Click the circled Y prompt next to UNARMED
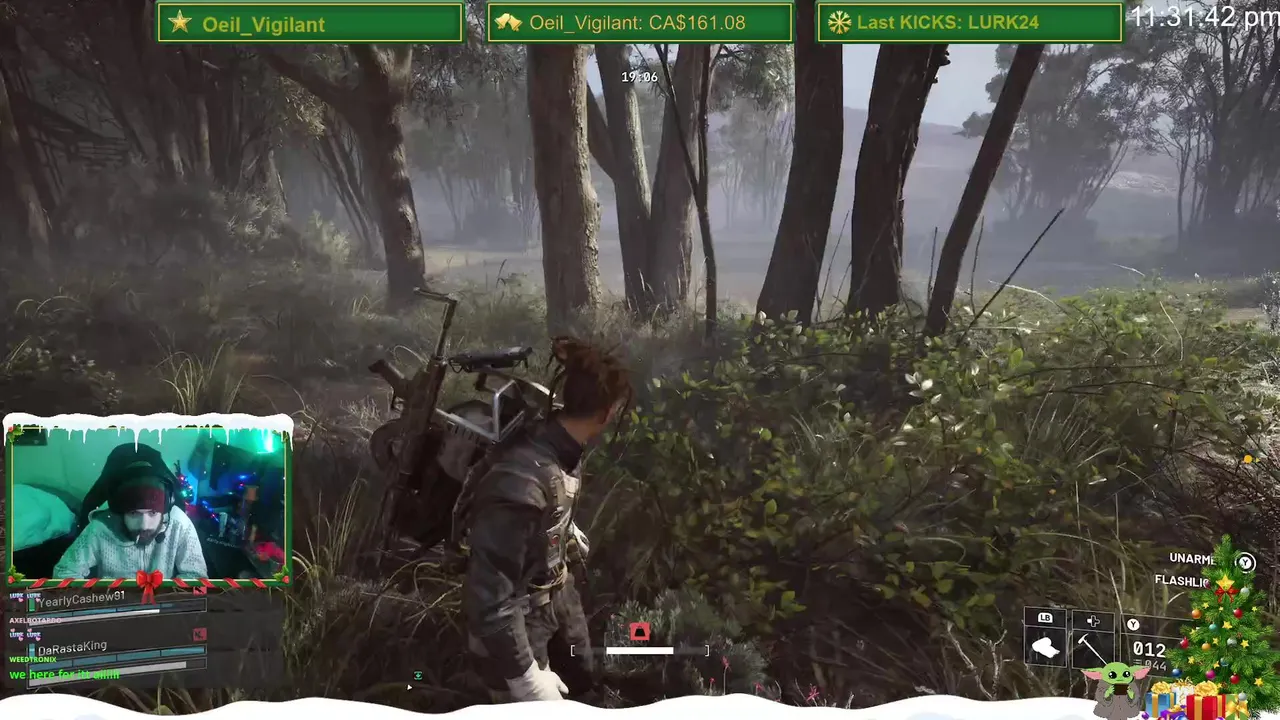Image resolution: width=1280 pixels, height=720 pixels. pyautogui.click(x=1245, y=562)
